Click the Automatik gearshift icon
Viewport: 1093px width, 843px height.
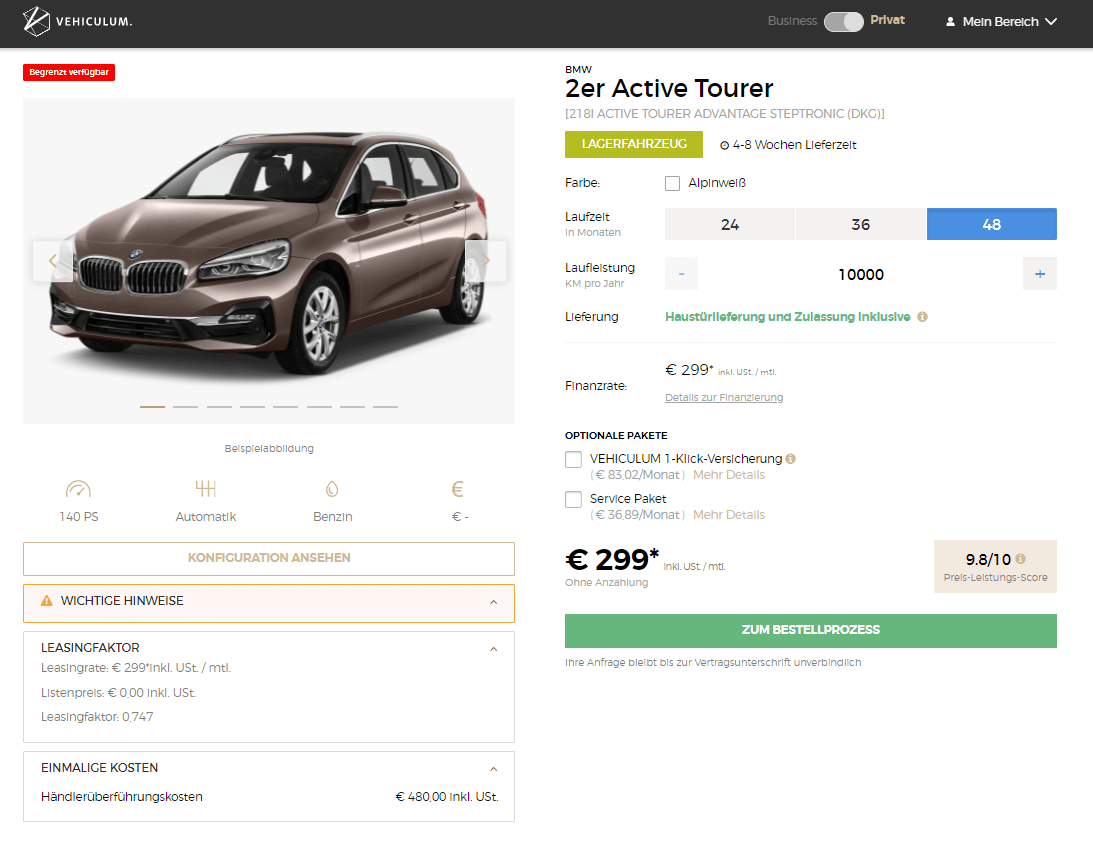click(x=206, y=489)
